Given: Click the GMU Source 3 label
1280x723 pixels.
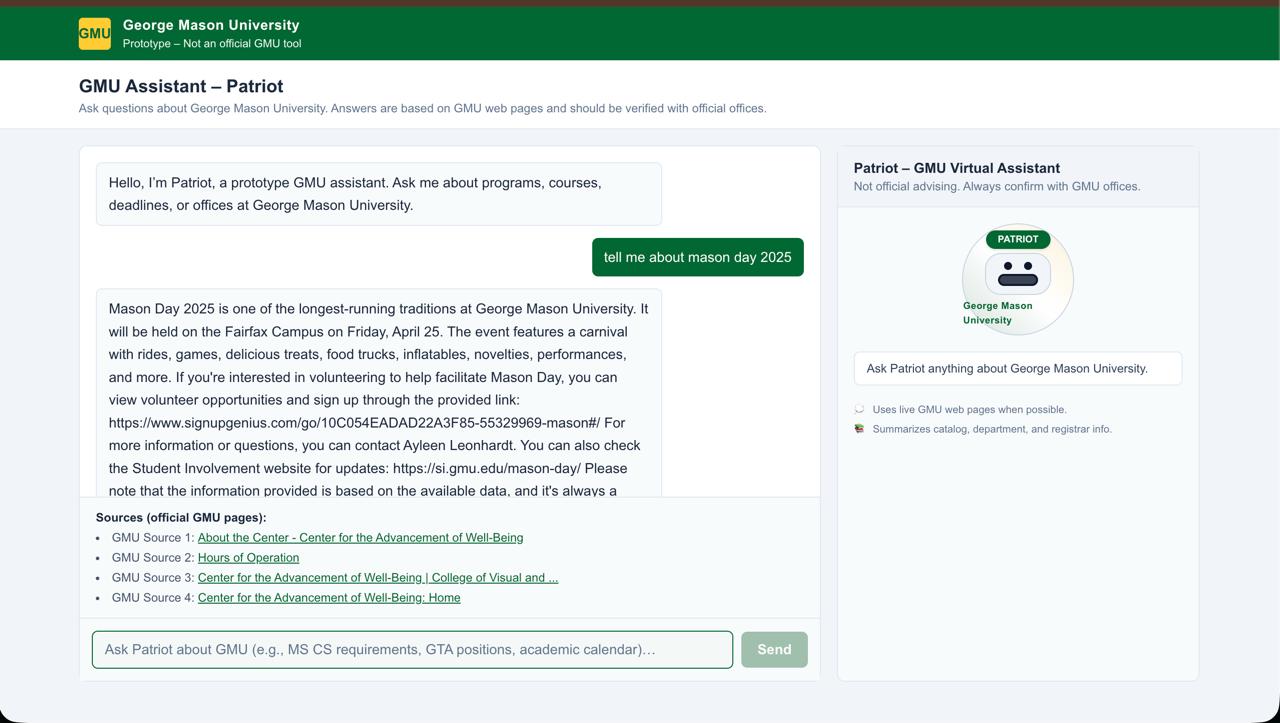Looking at the screenshot, I should pos(153,578).
